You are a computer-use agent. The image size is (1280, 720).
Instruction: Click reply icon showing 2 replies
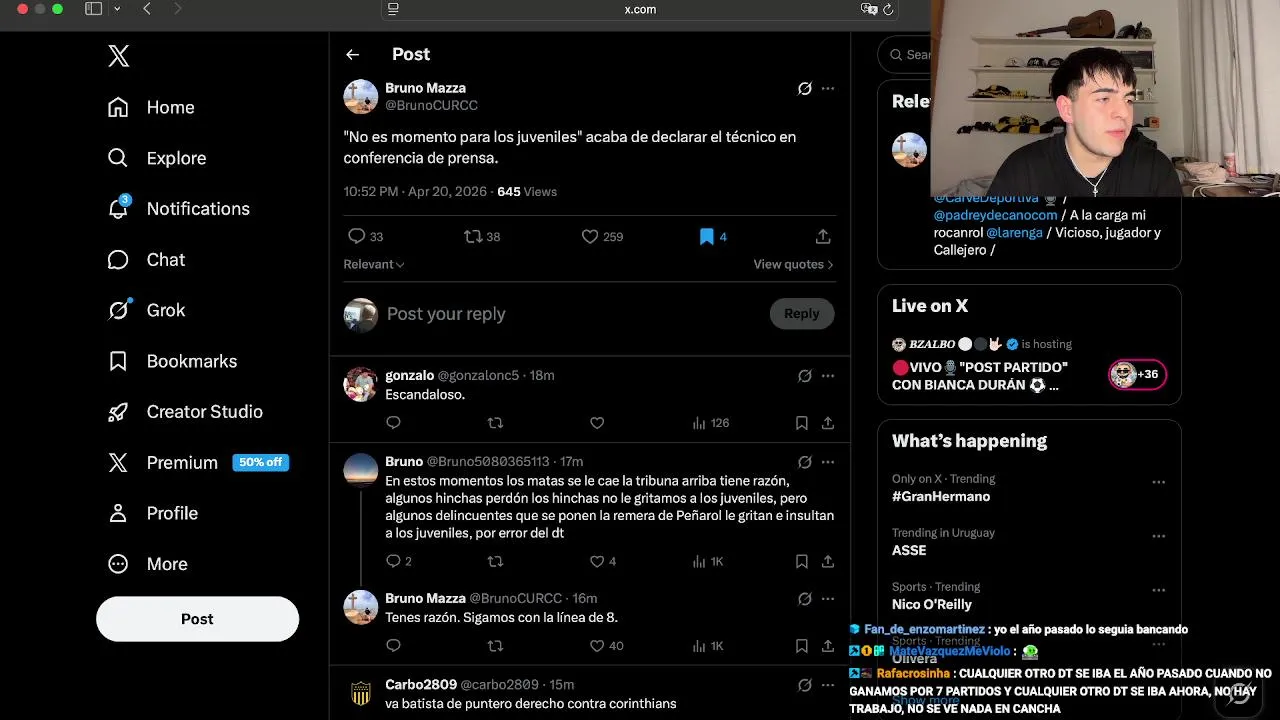click(x=399, y=561)
